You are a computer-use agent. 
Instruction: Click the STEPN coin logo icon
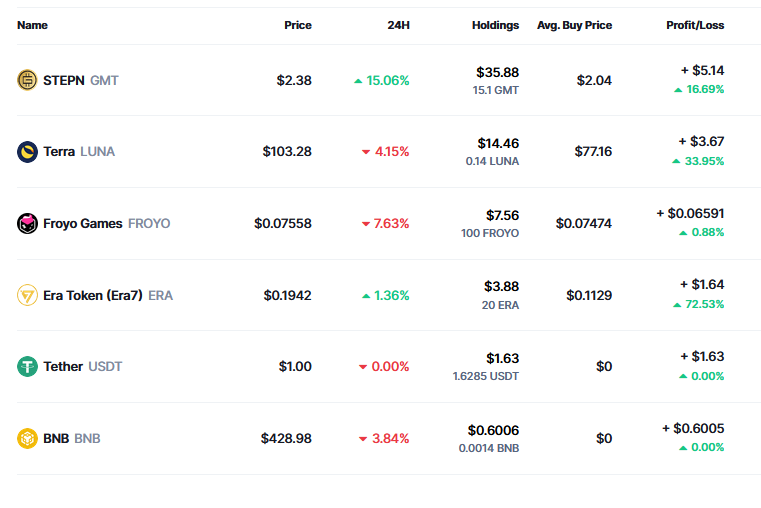tap(27, 80)
